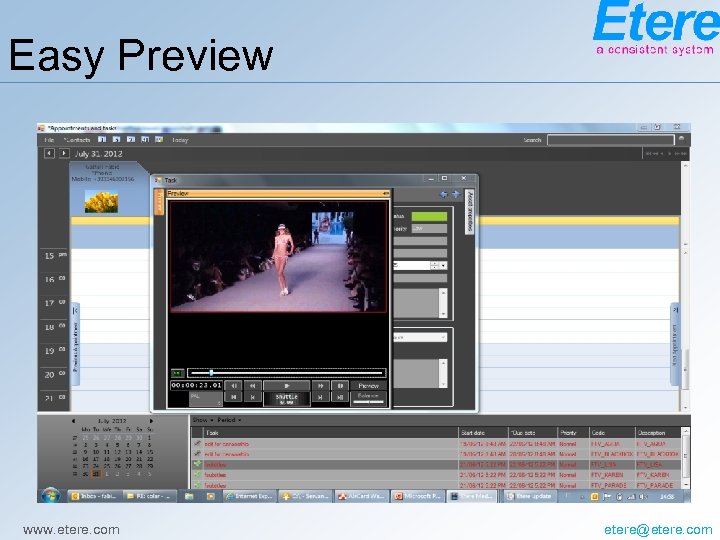Go to previous month in mini calendar

pyautogui.click(x=73, y=421)
